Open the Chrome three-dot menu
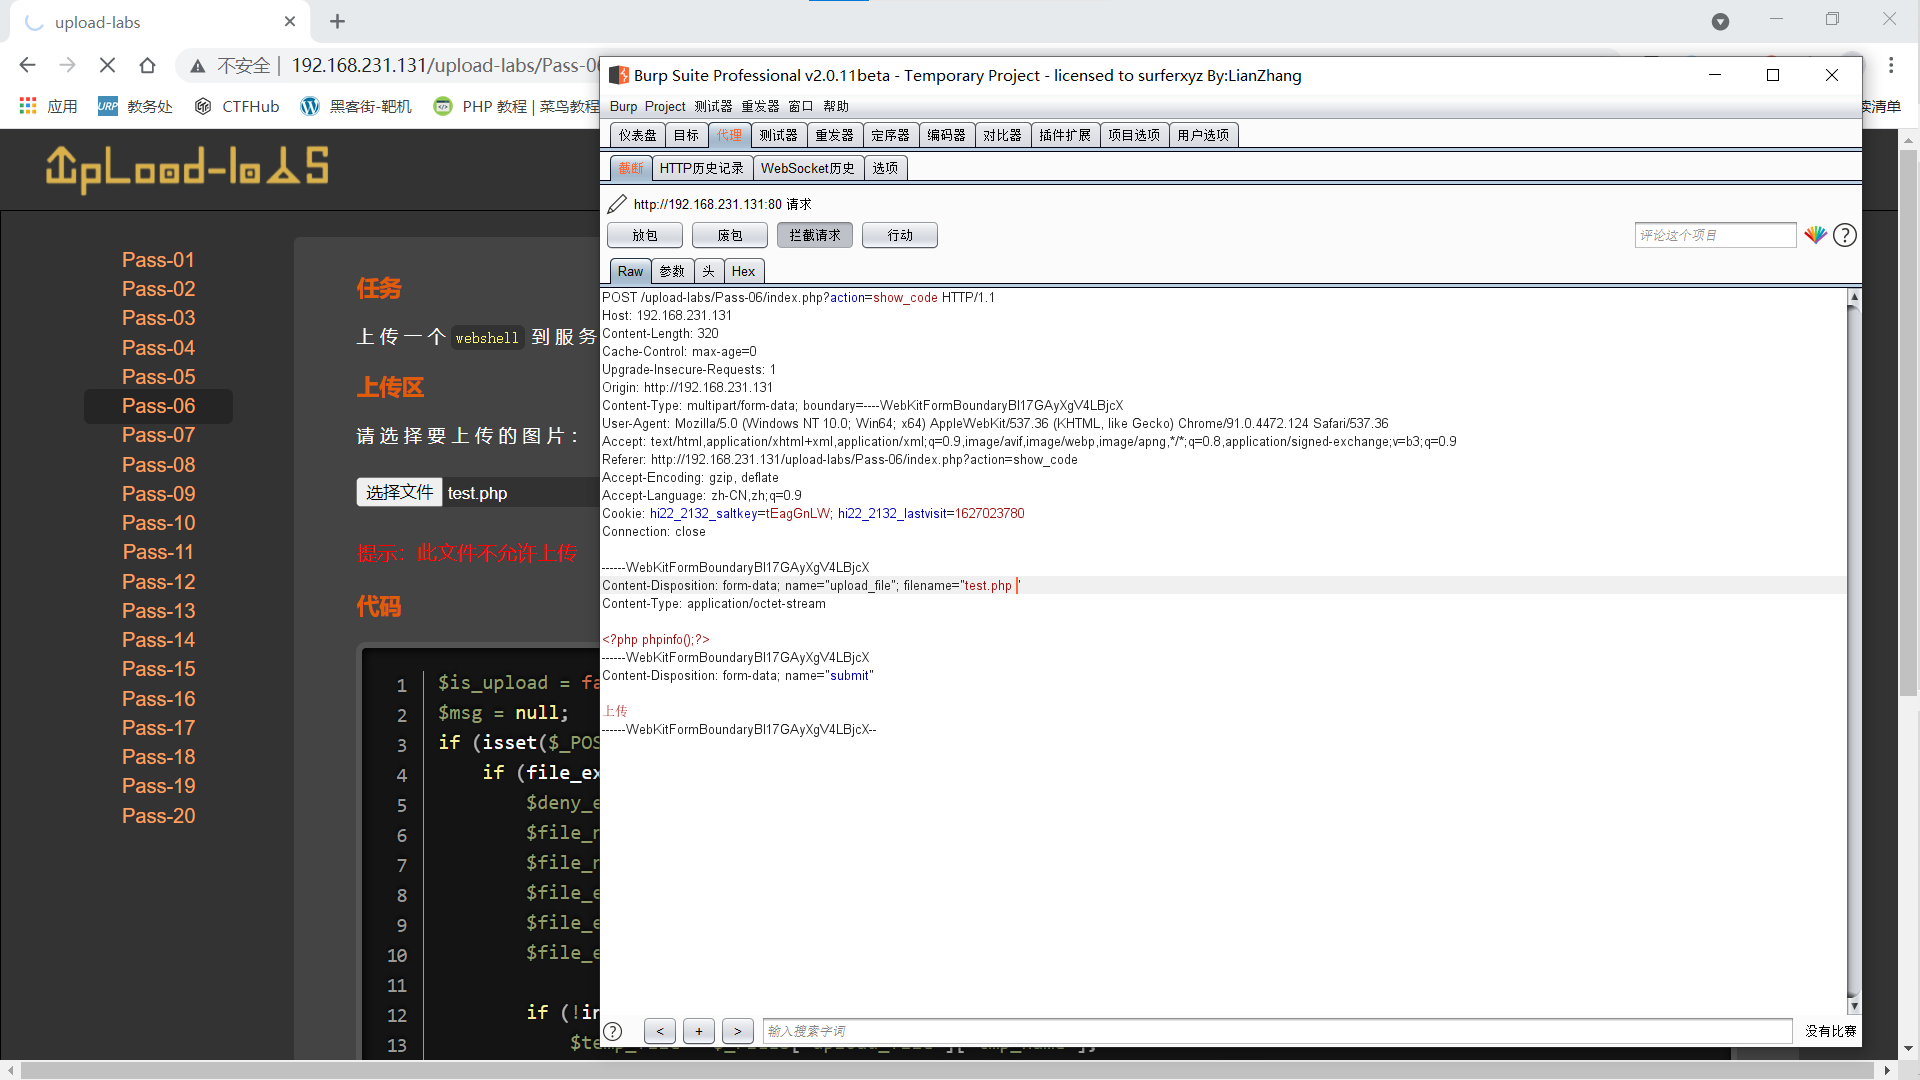This screenshot has width=1920, height=1080. point(1891,65)
